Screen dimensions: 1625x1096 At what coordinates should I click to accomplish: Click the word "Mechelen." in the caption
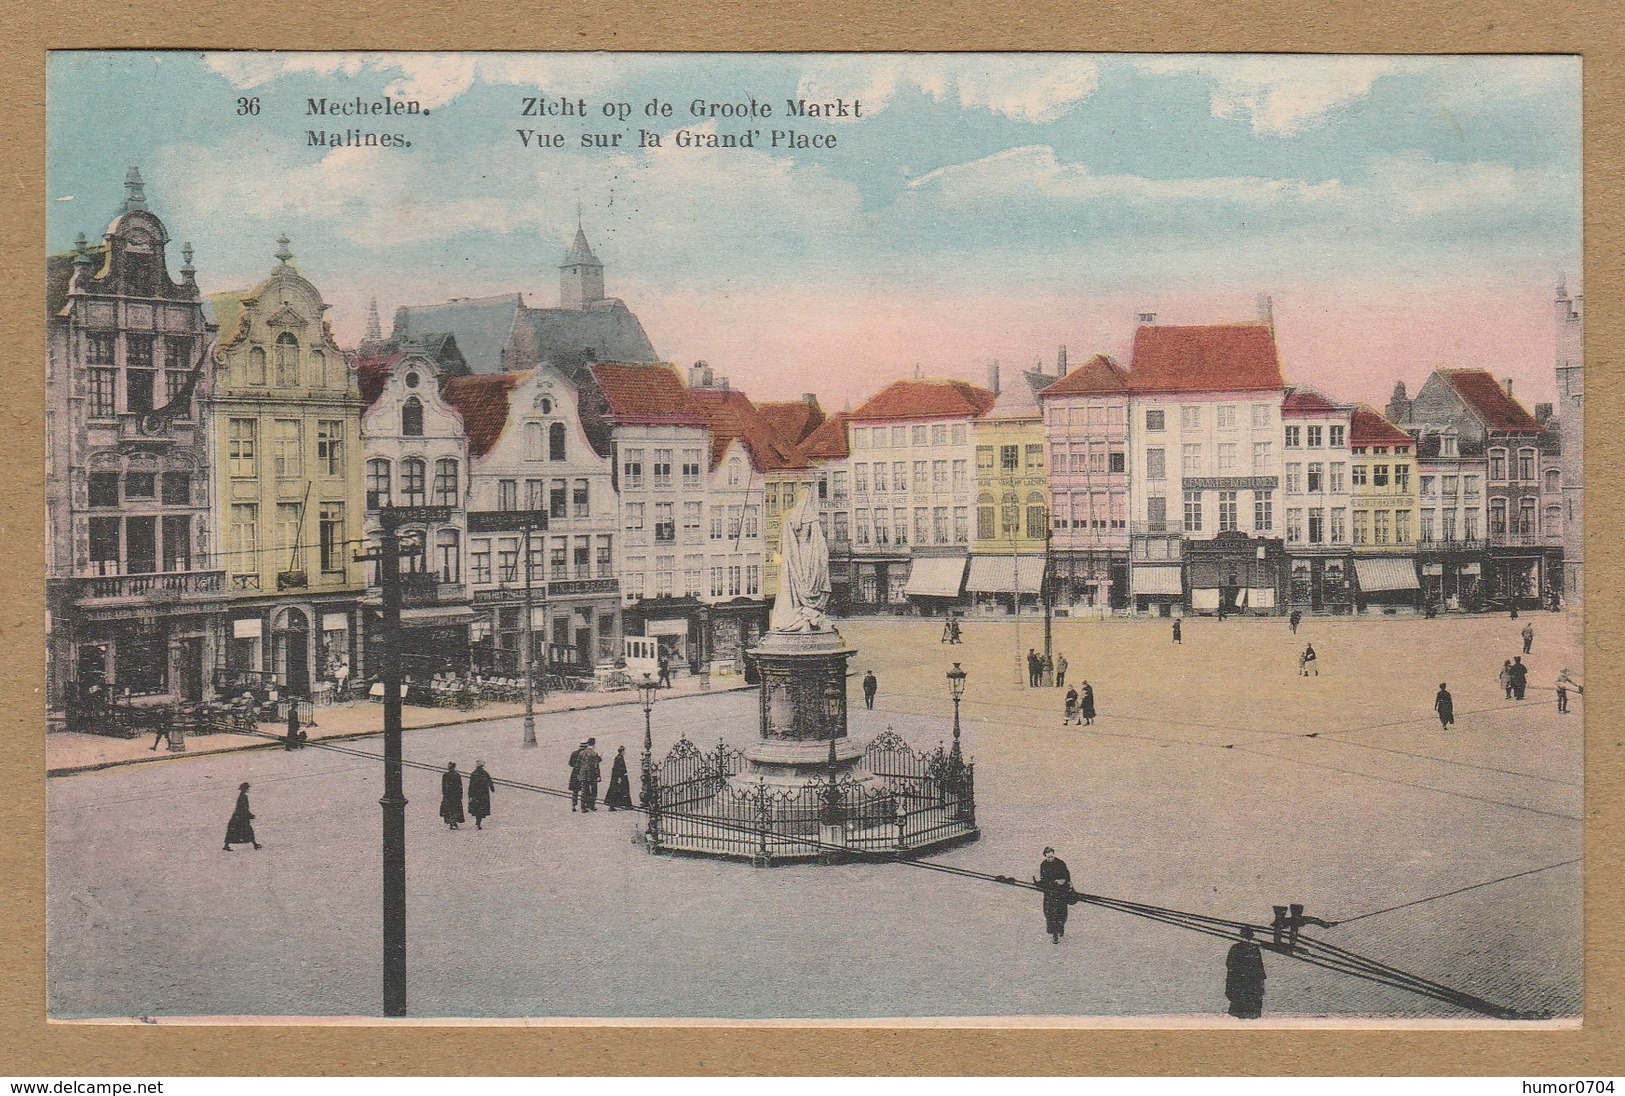368,106
